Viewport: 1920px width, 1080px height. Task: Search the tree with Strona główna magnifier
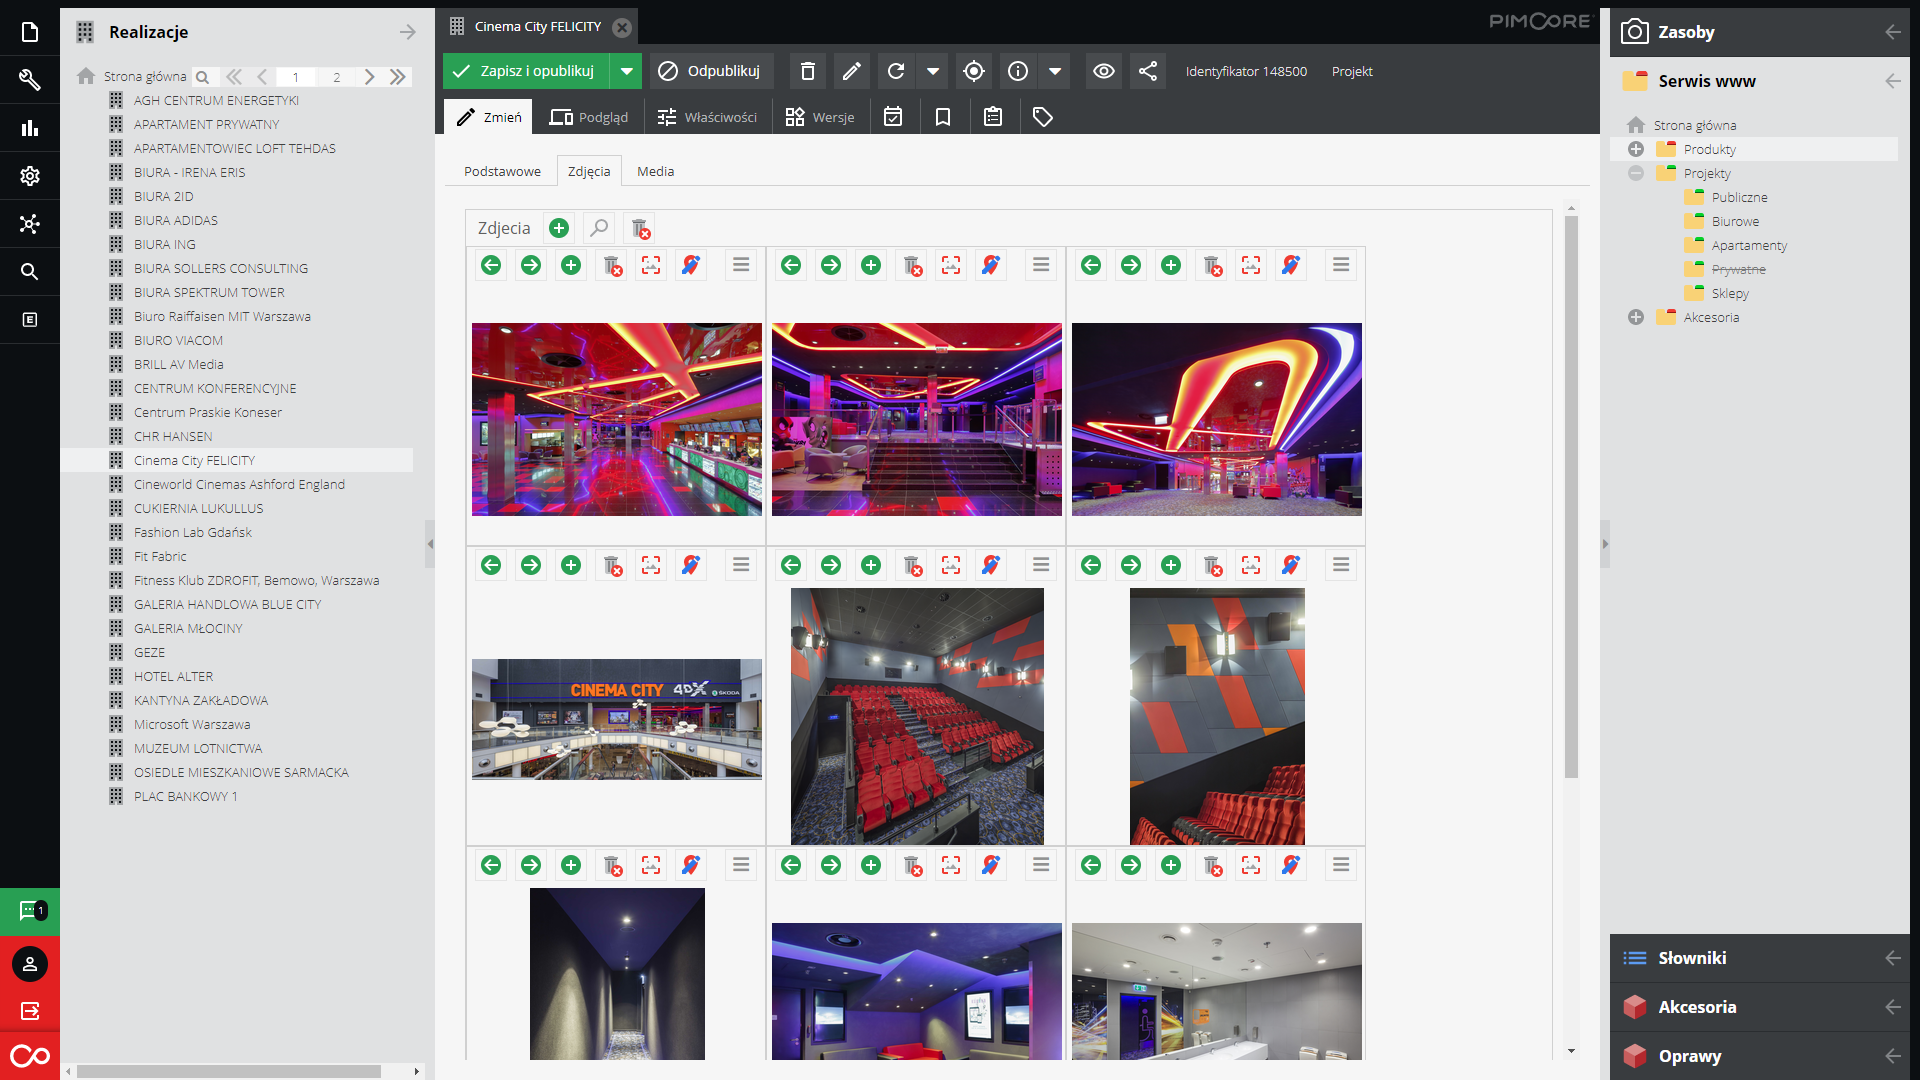(202, 77)
